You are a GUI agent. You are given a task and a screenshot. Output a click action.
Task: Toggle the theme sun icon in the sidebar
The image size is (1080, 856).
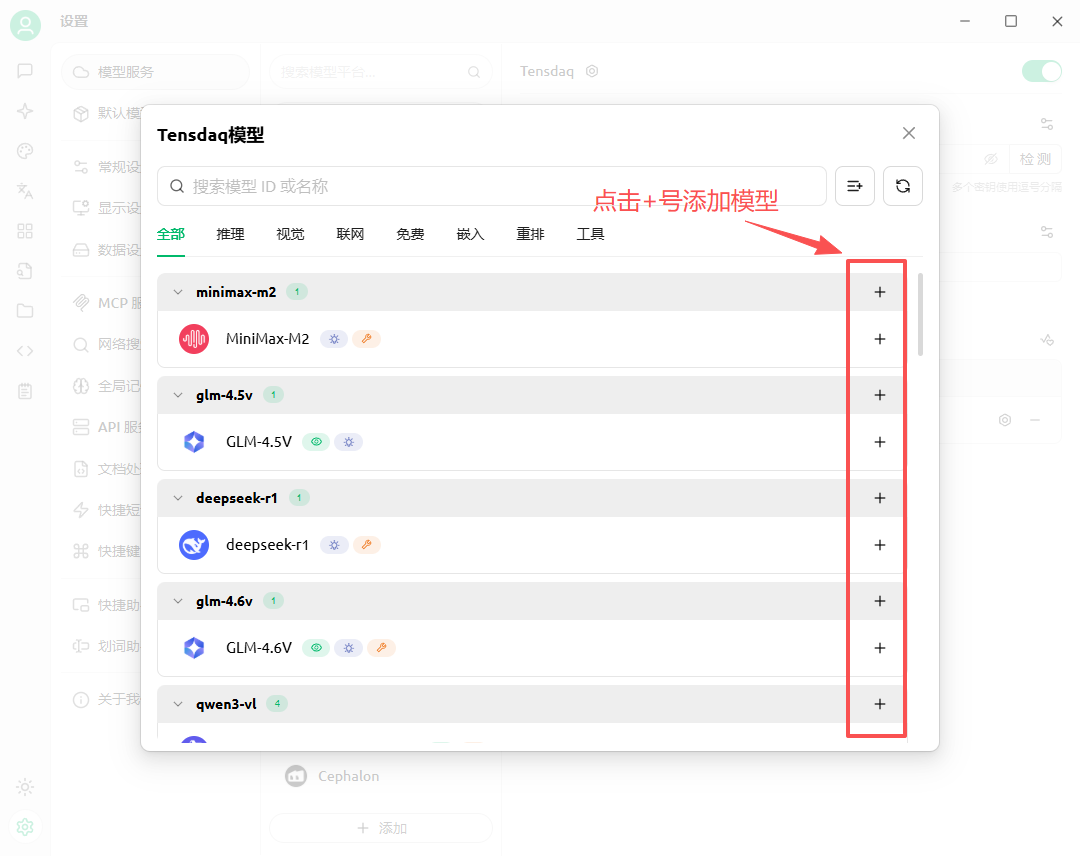(x=25, y=787)
